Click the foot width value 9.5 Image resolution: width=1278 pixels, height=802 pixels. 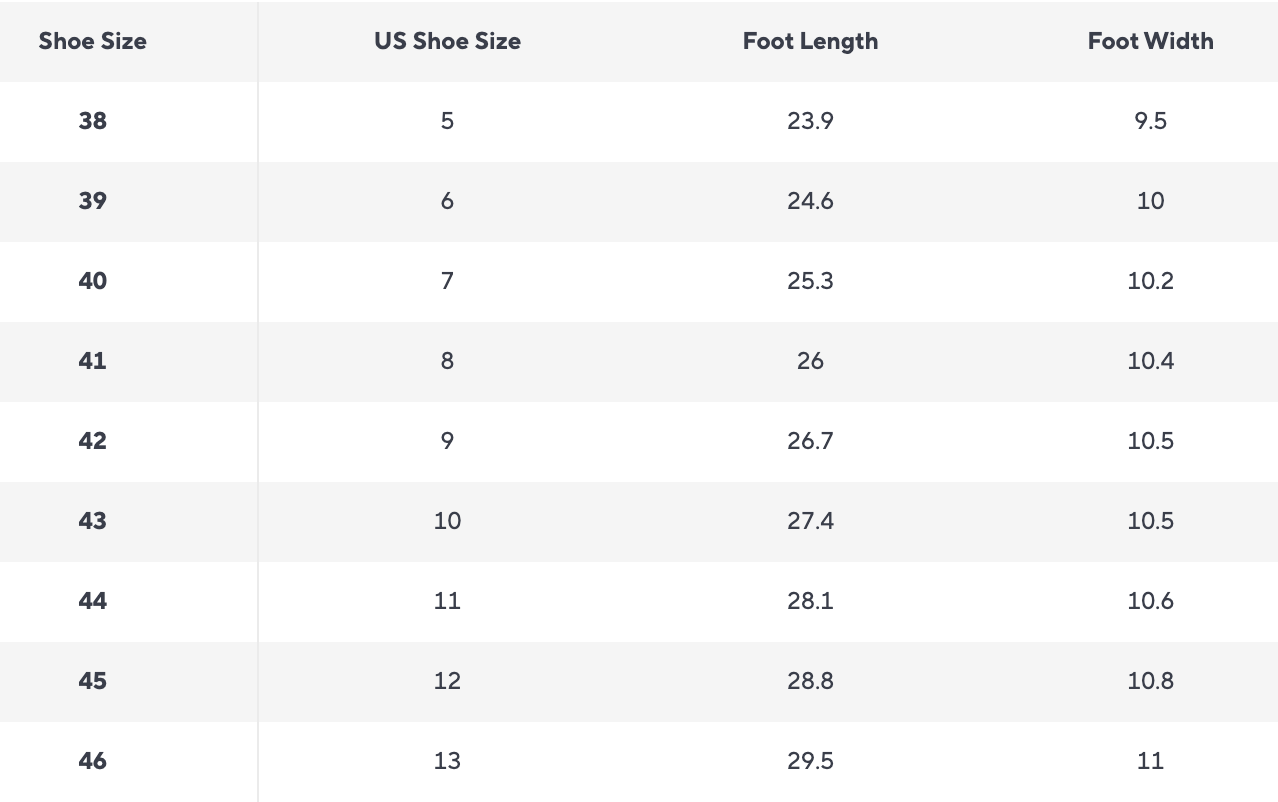(1150, 121)
